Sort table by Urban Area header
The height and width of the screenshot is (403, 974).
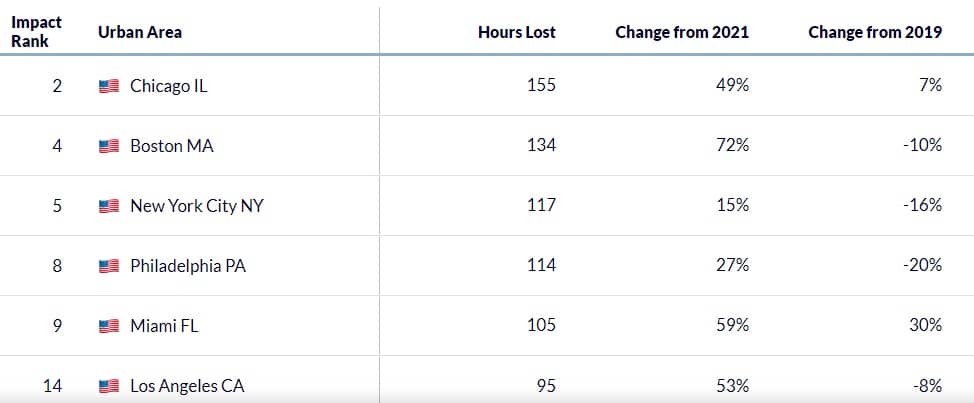[140, 32]
